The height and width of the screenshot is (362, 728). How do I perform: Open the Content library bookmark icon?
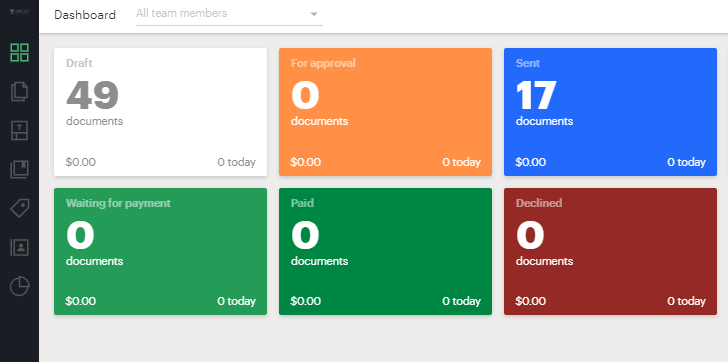[x=20, y=169]
